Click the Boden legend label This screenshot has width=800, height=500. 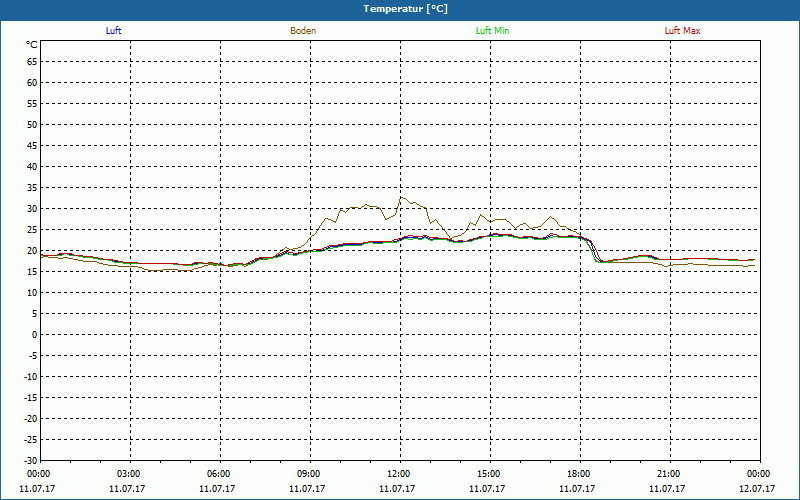pyautogui.click(x=303, y=31)
